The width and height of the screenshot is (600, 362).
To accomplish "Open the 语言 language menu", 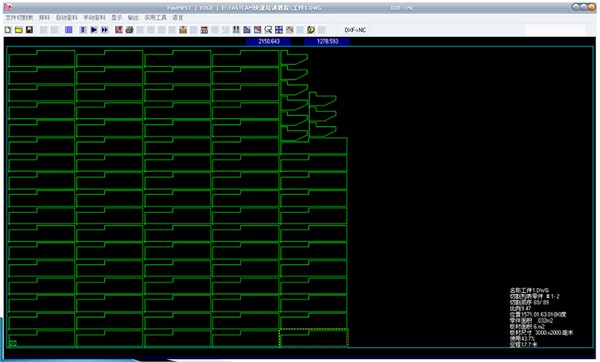I will [178, 18].
